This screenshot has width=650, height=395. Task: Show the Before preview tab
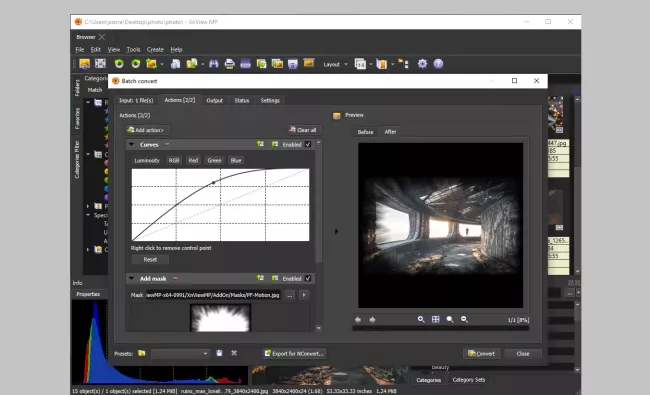click(x=365, y=132)
